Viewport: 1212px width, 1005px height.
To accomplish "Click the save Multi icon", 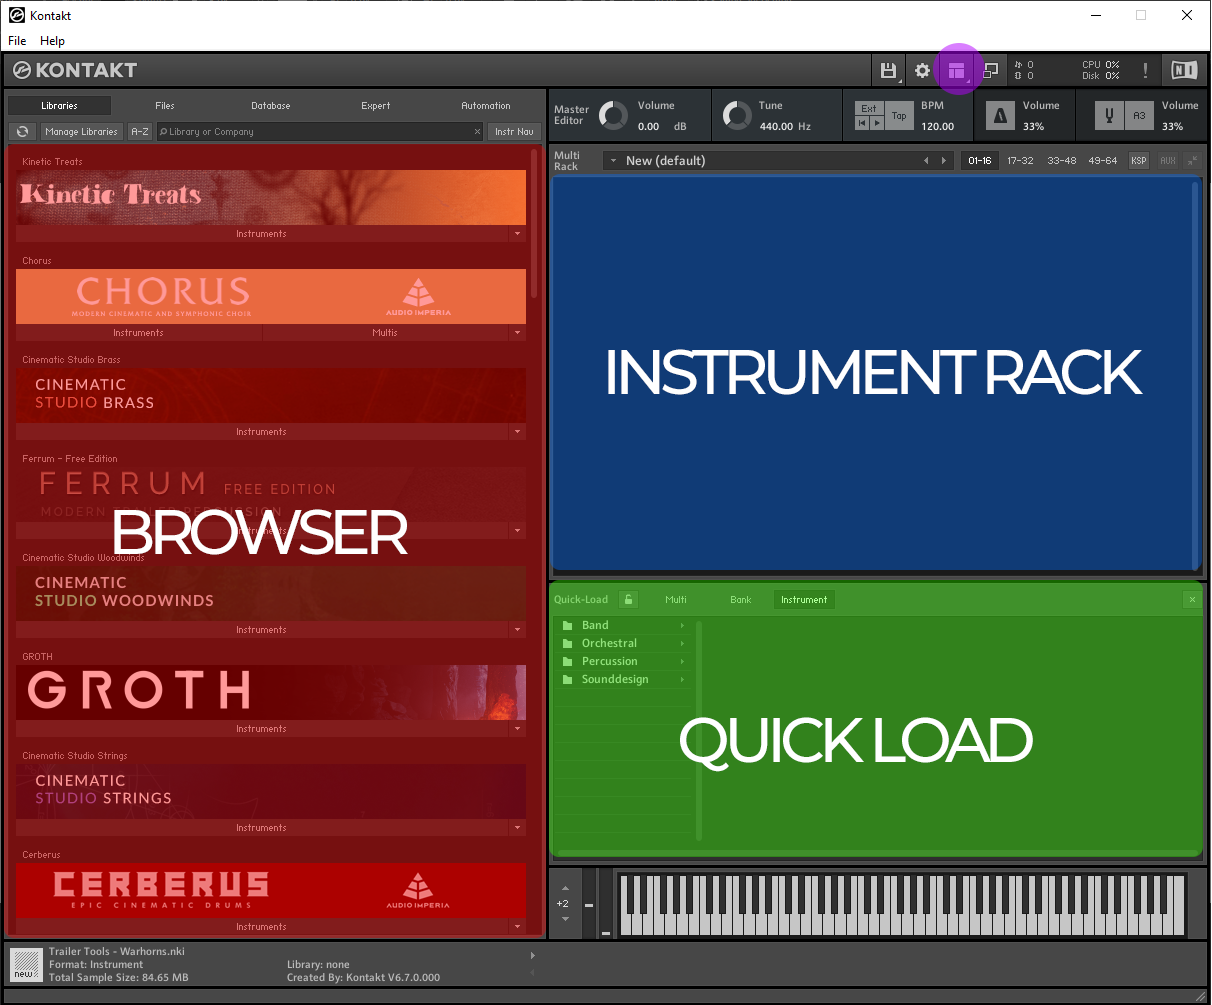I will pos(889,70).
